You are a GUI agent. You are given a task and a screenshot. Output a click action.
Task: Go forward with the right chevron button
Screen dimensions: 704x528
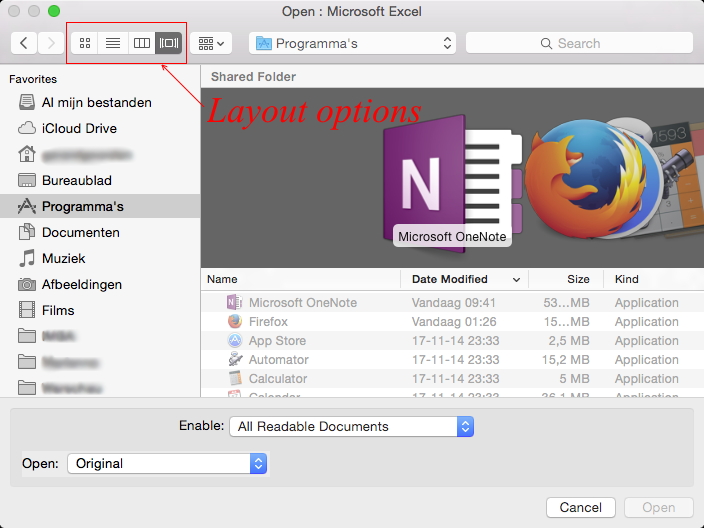51,43
